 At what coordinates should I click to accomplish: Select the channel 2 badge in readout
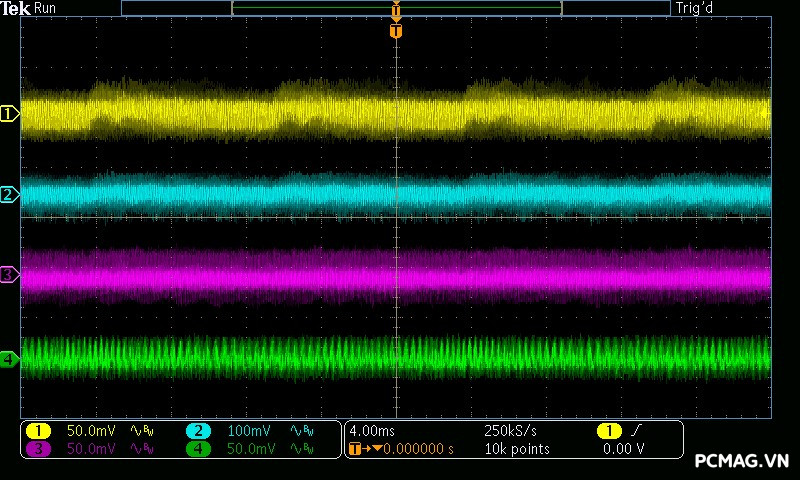(x=198, y=430)
